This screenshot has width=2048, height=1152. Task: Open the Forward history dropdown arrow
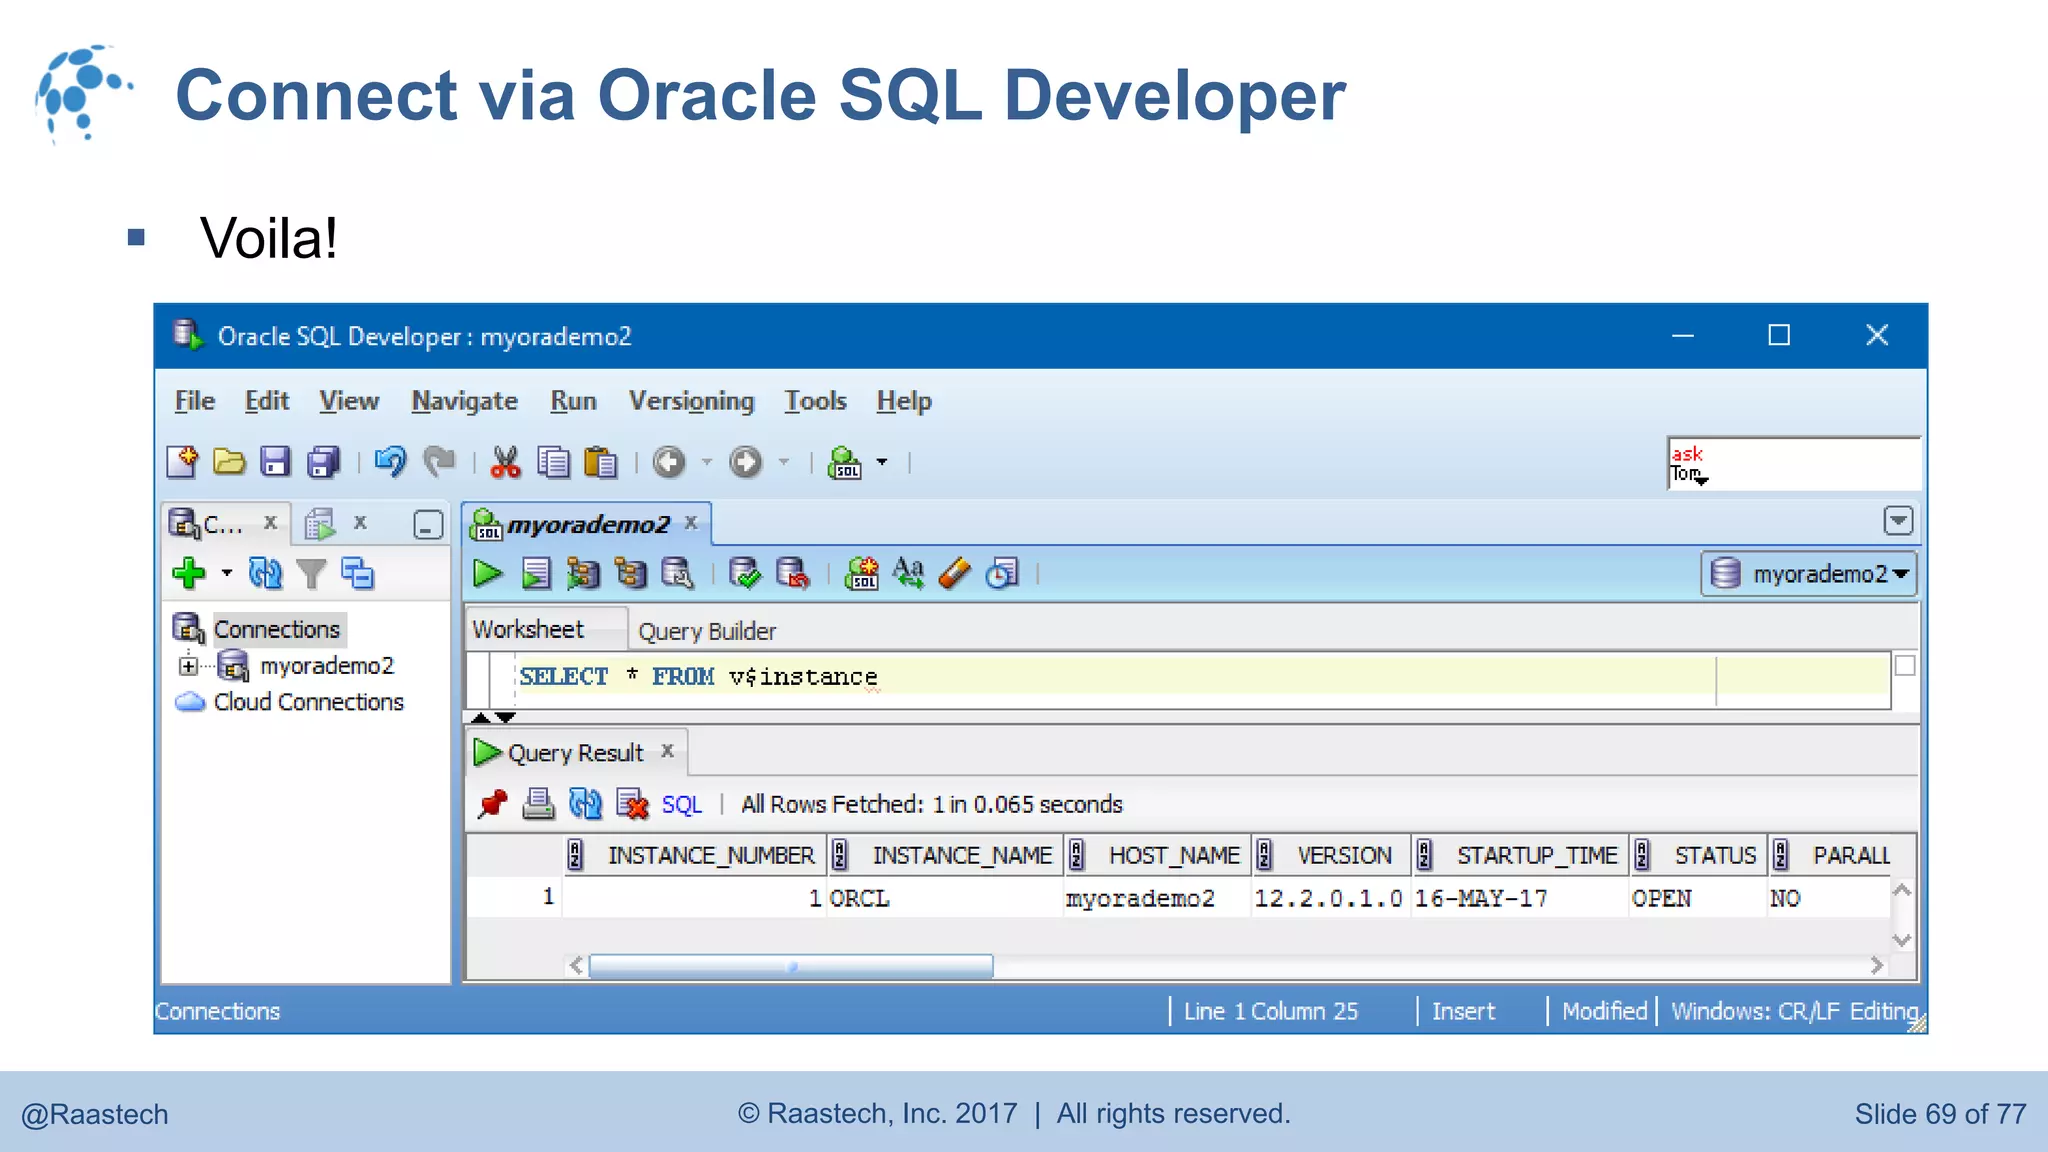point(784,462)
